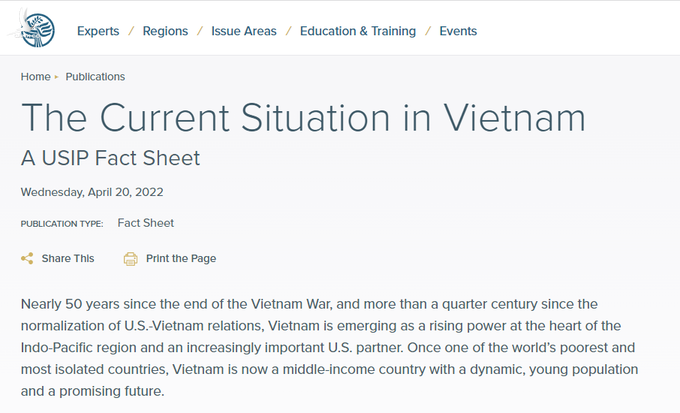Click the Print the Page link

(x=181, y=259)
